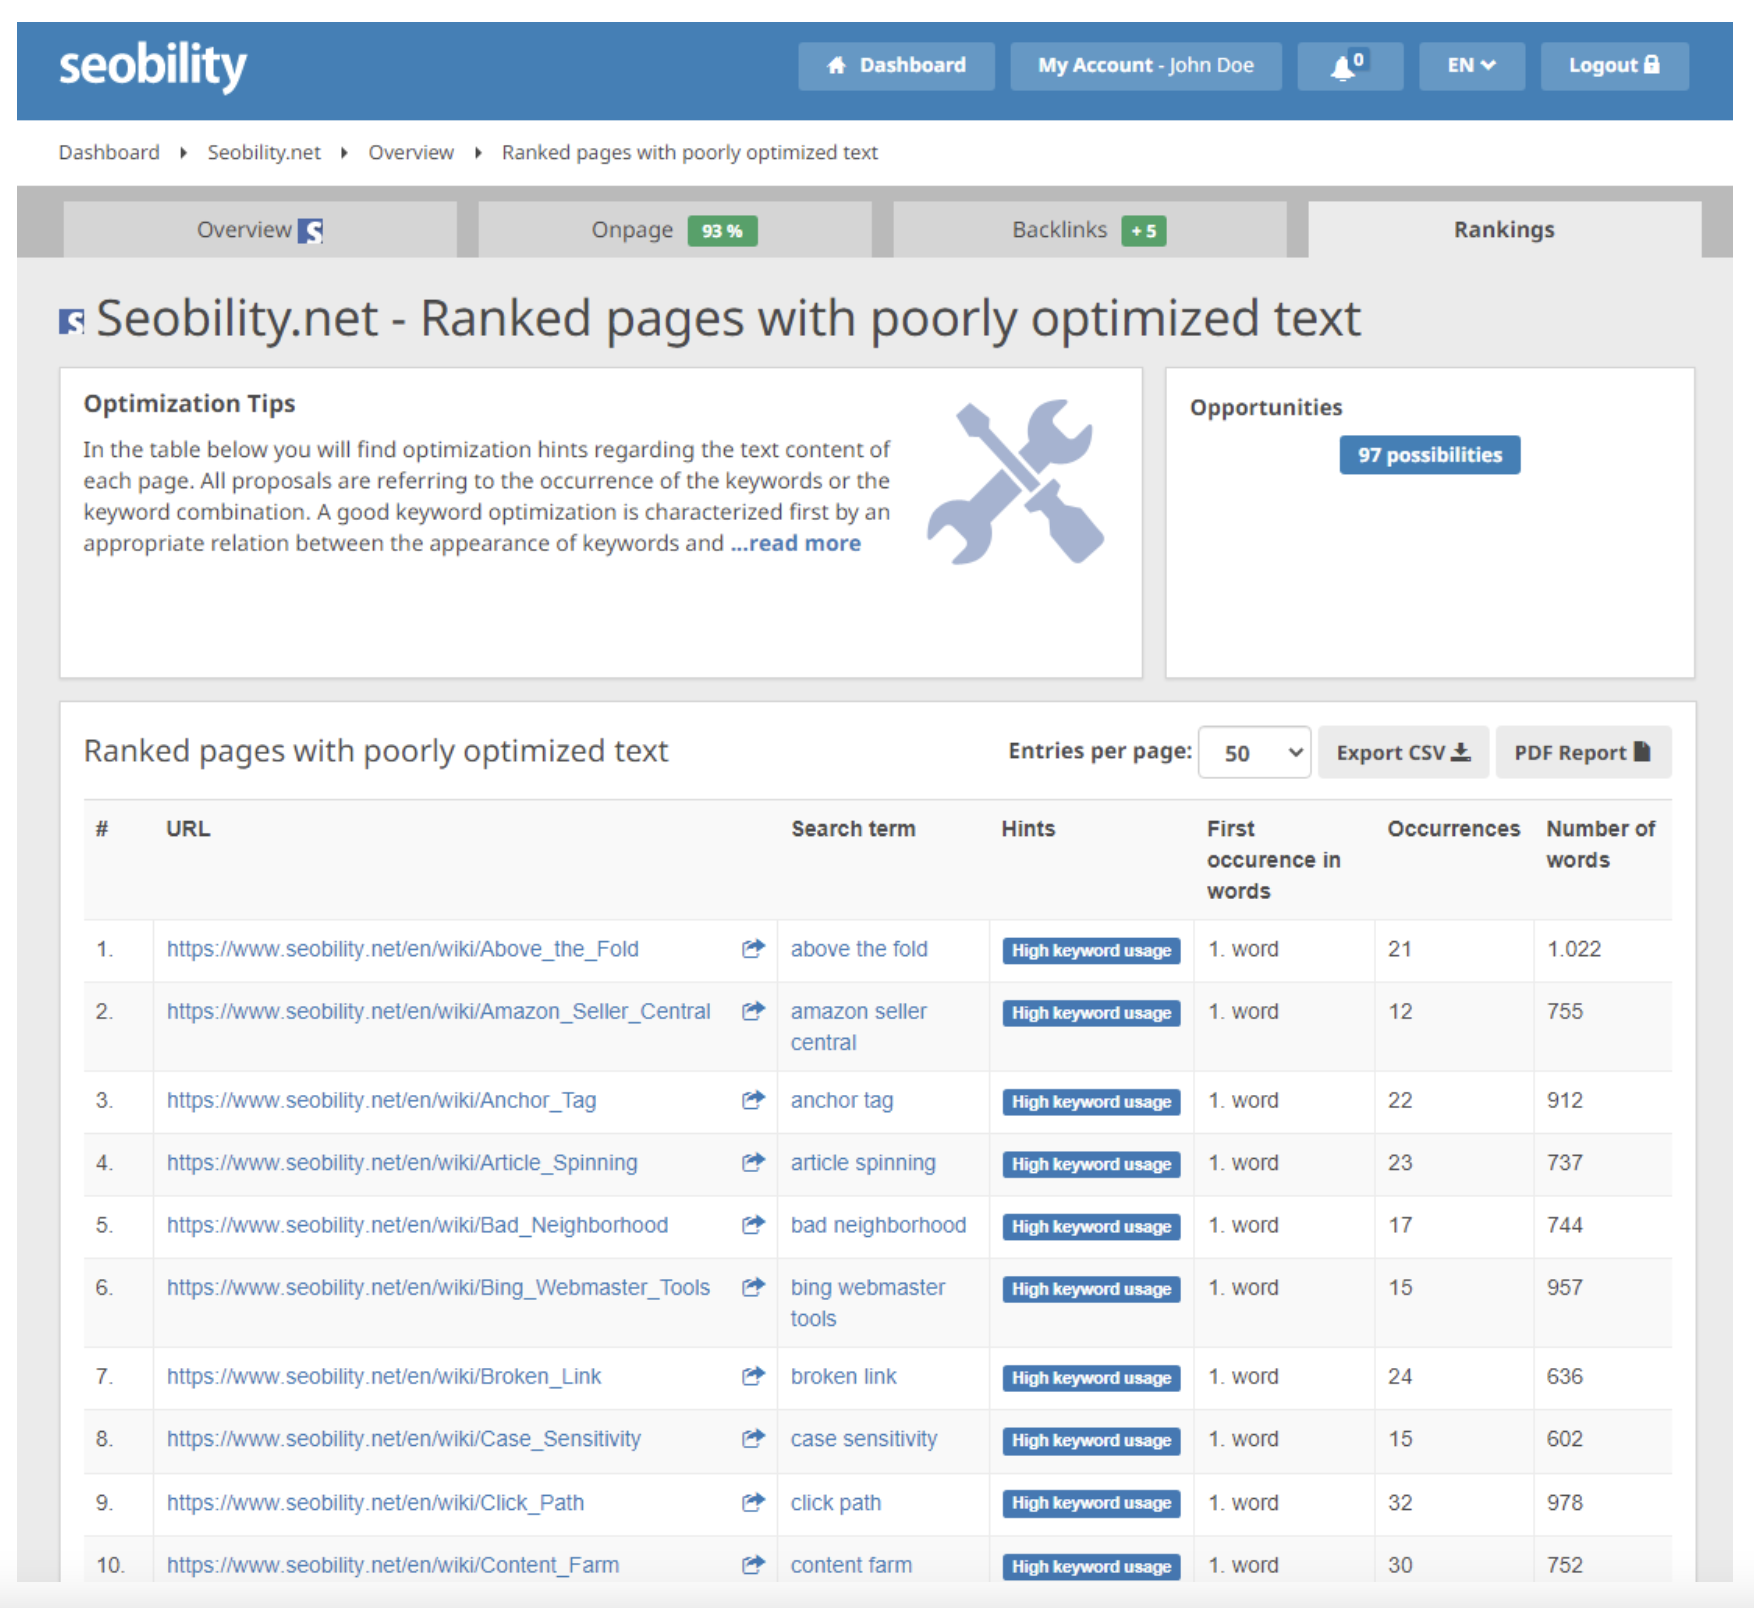Open the Anchor_Tag wiki URL
1754x1608 pixels.
[x=381, y=1101]
